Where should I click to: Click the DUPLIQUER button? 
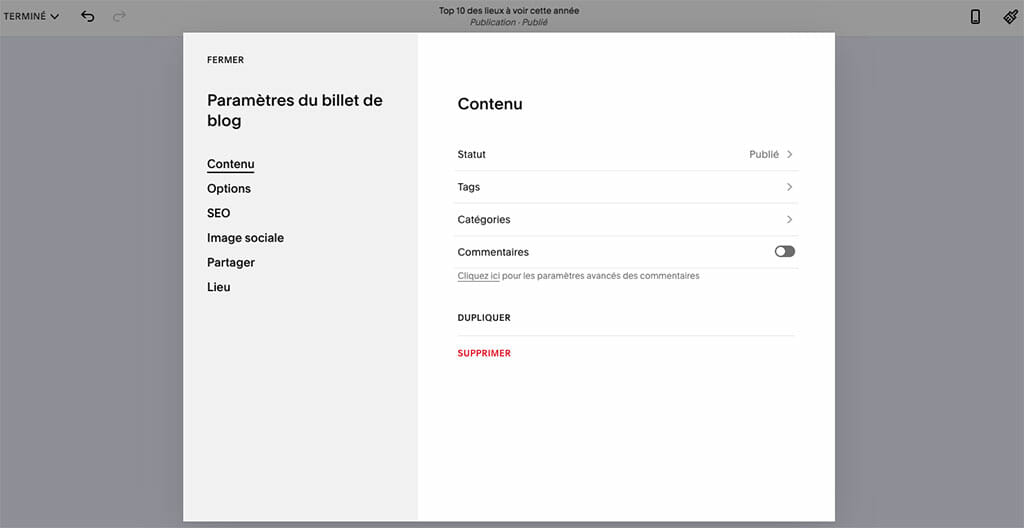[484, 318]
